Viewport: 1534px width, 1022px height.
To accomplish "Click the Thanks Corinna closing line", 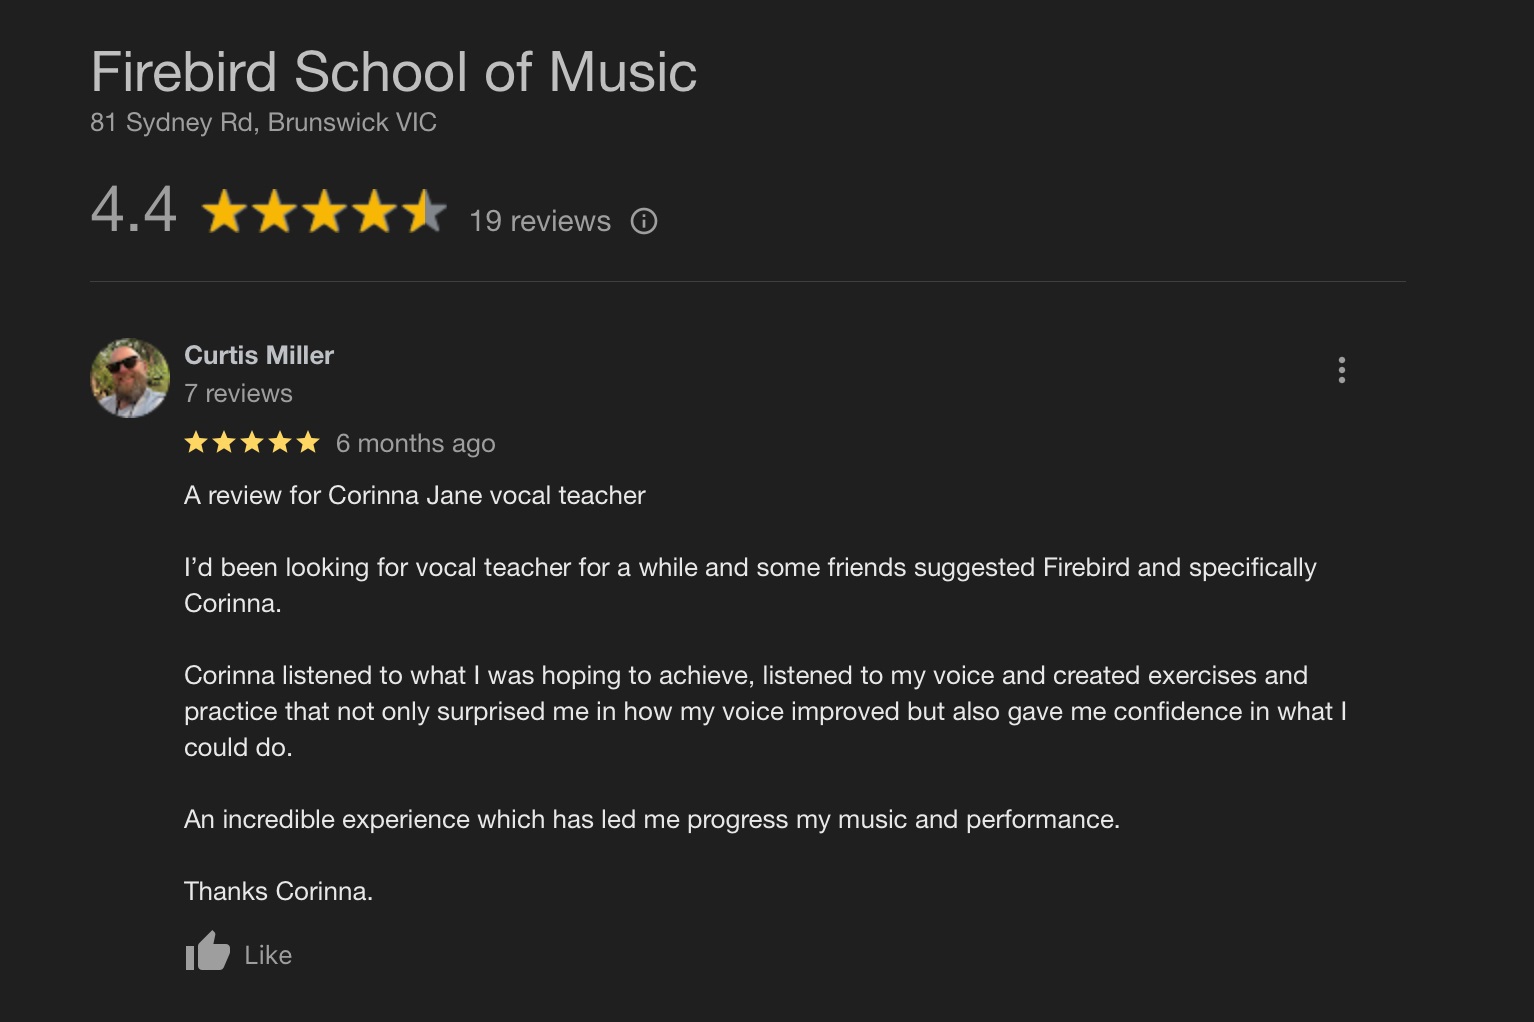I will point(278,891).
